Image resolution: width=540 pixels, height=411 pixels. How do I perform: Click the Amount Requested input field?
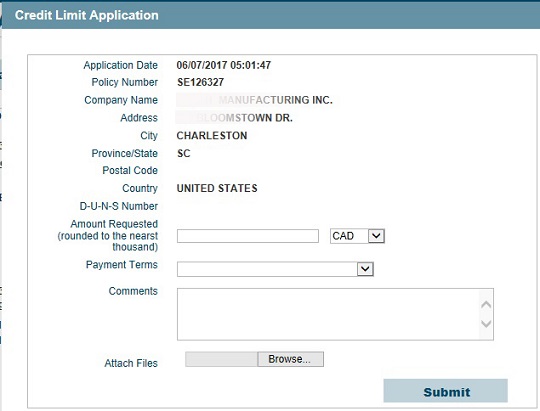coord(248,236)
